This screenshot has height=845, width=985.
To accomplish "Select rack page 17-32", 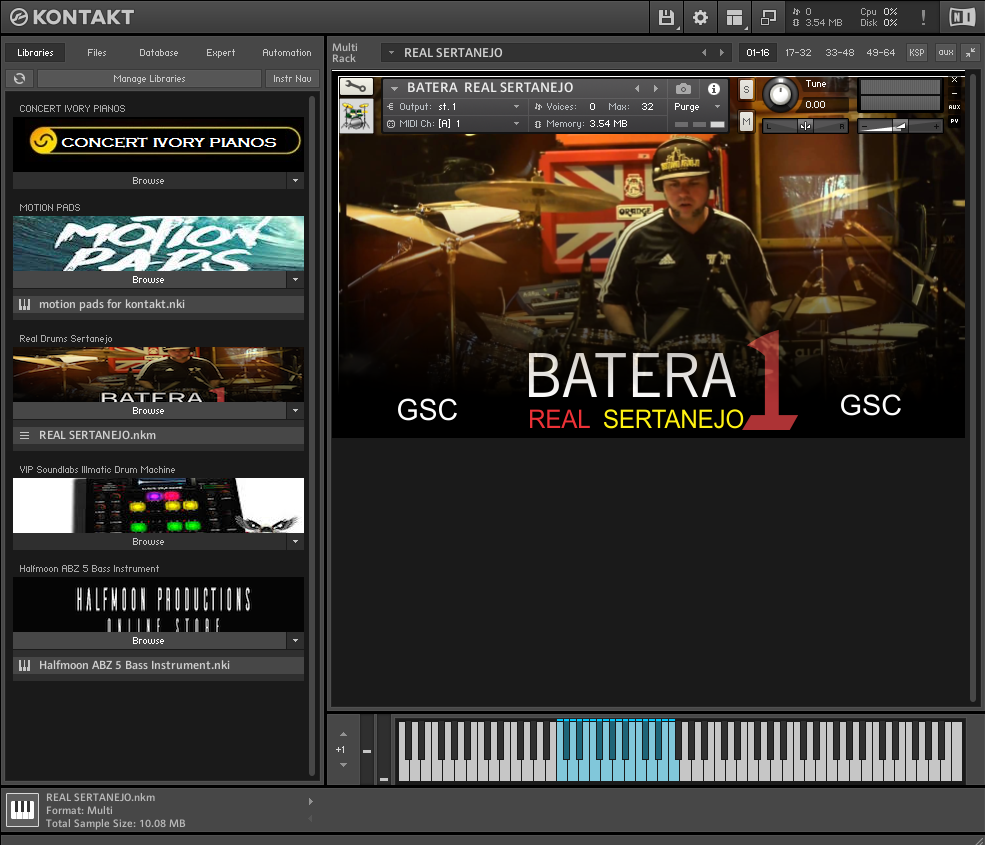I will 798,53.
